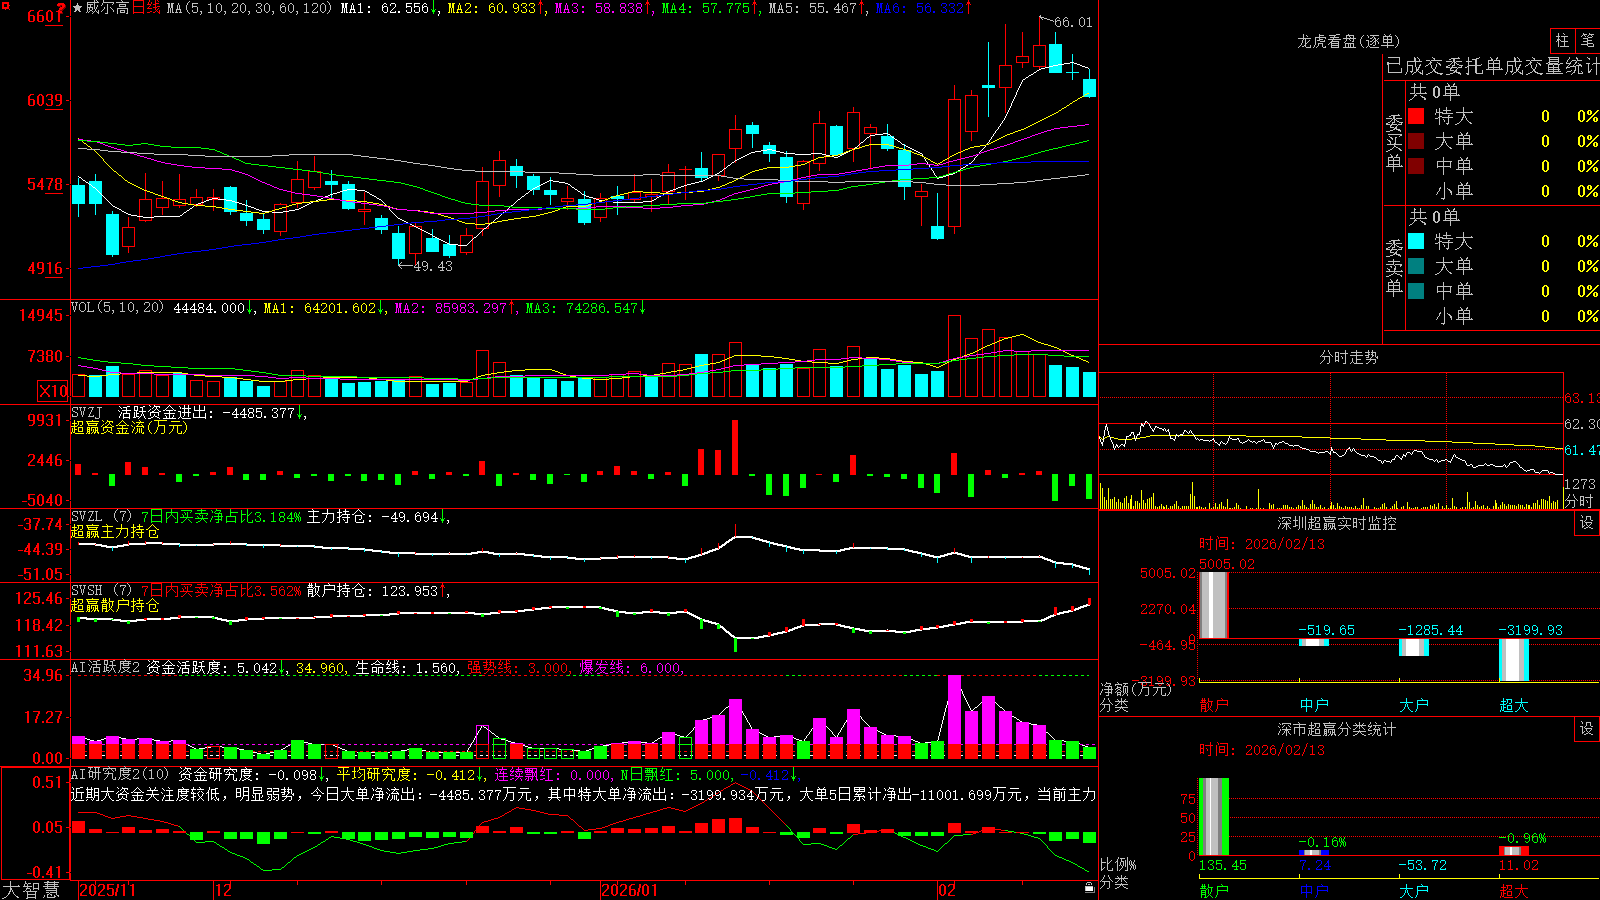This screenshot has height=900, width=1600.
Task: Click the 散户 bar showing 5005.02
Action: [x=1214, y=605]
